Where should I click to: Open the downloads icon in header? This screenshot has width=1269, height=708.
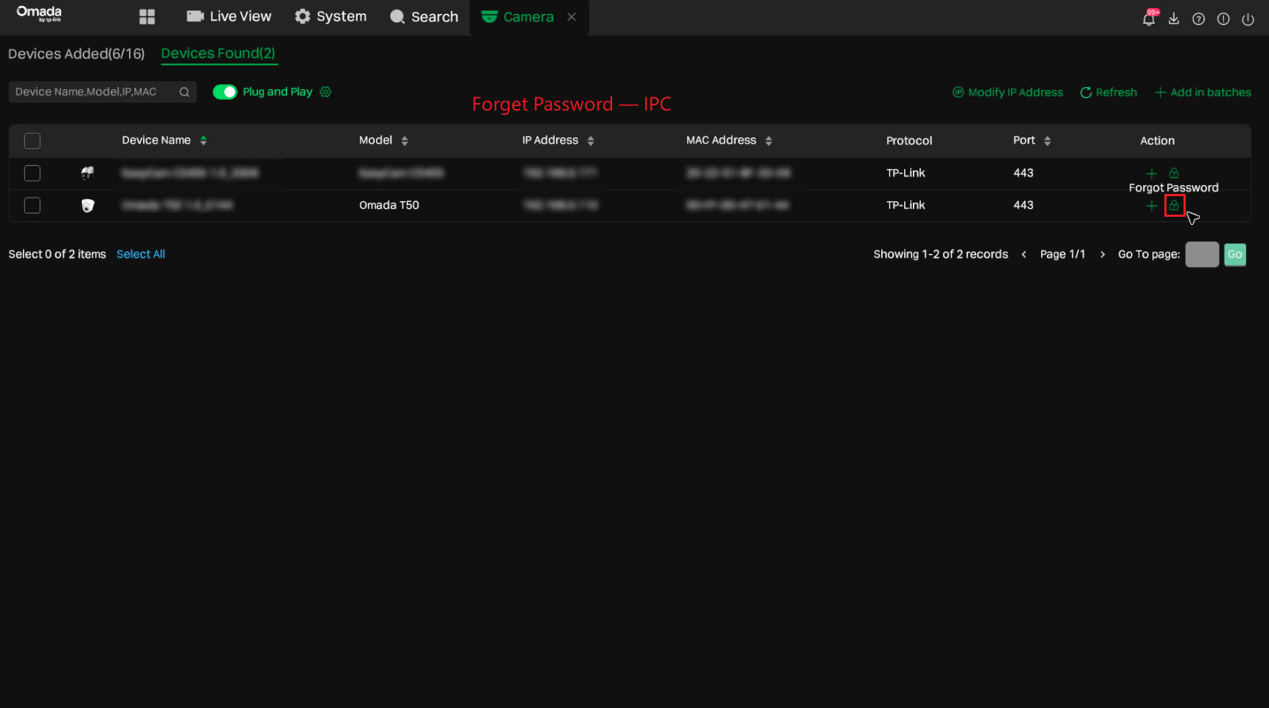tap(1174, 19)
